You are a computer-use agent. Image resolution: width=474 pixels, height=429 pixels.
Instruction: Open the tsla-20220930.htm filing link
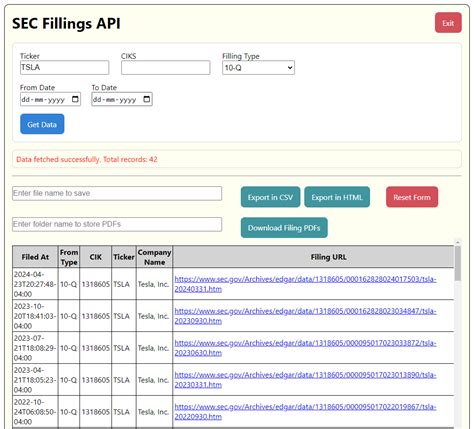pyautogui.click(x=305, y=411)
